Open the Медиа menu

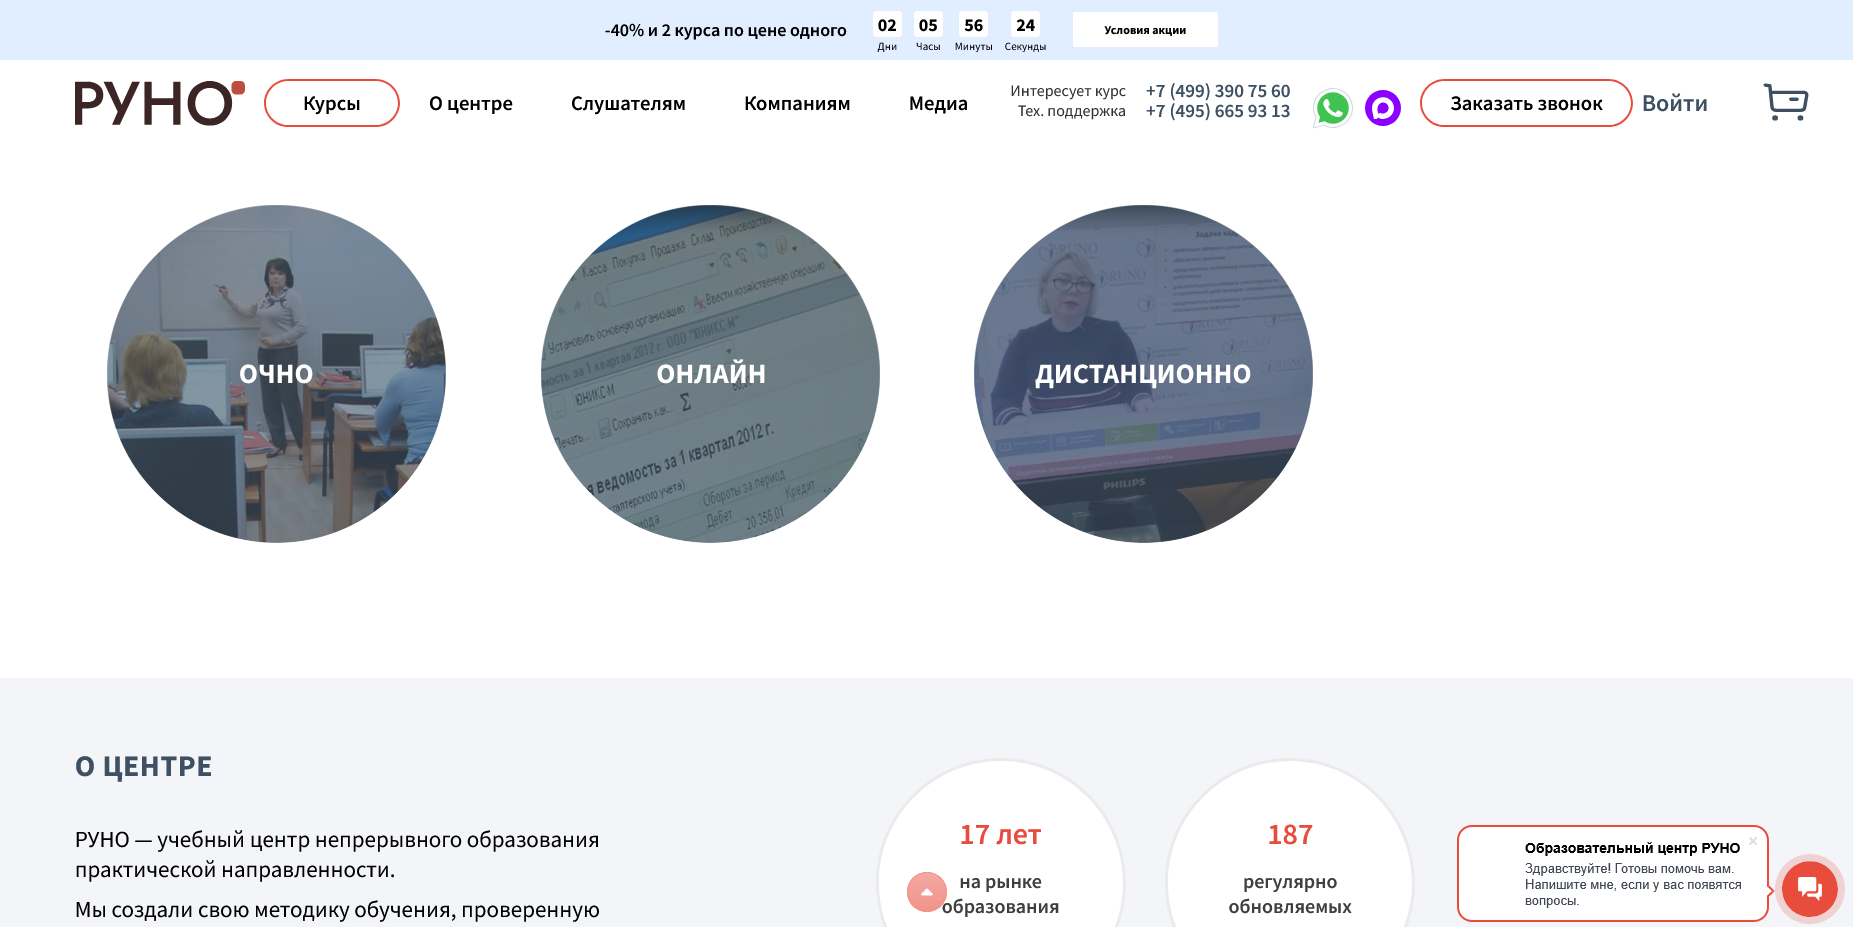point(938,103)
